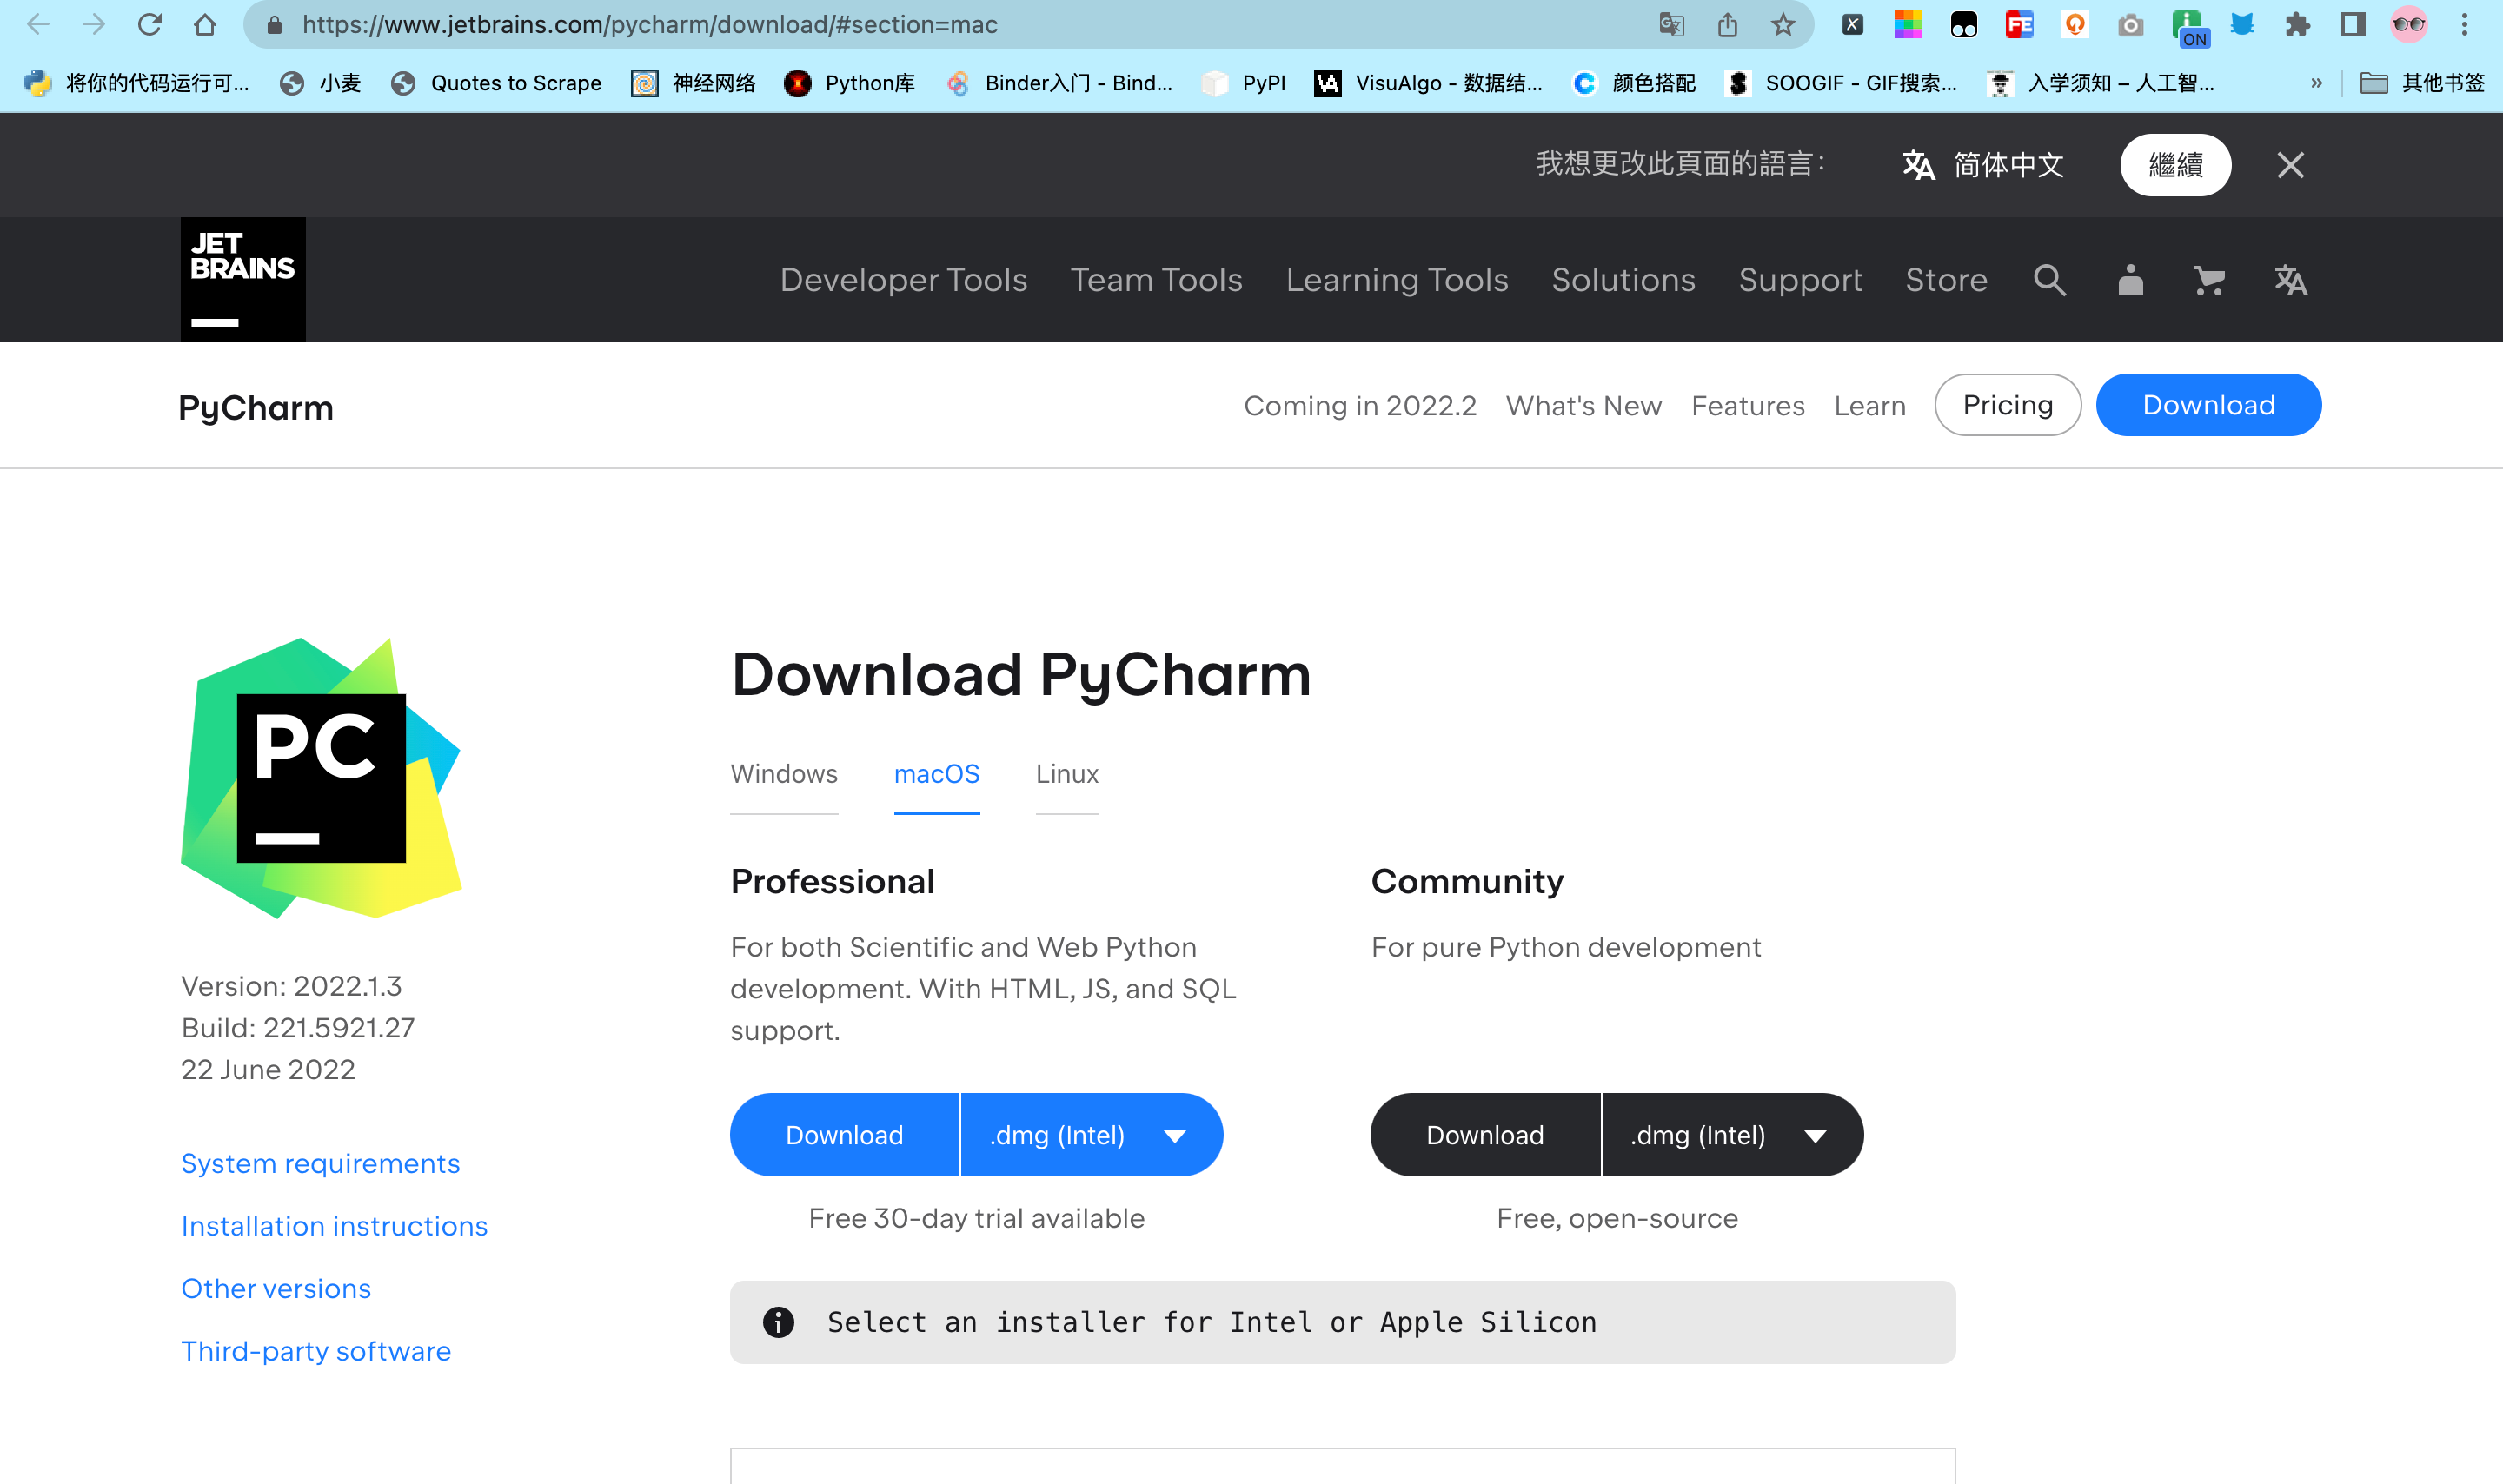Click the PyCharm product title

coord(256,408)
